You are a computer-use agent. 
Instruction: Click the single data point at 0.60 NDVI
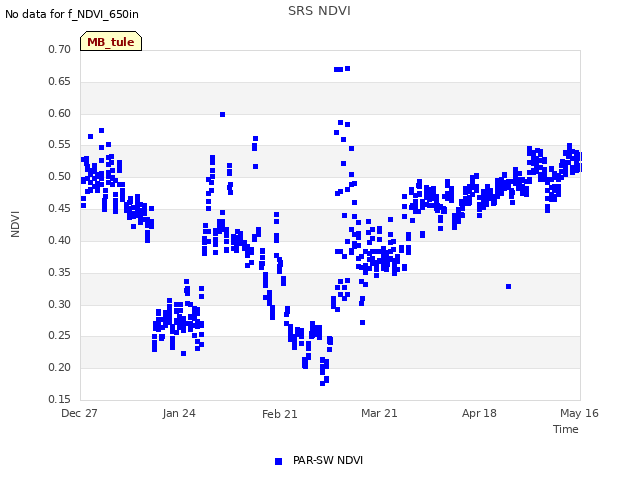tap(222, 114)
